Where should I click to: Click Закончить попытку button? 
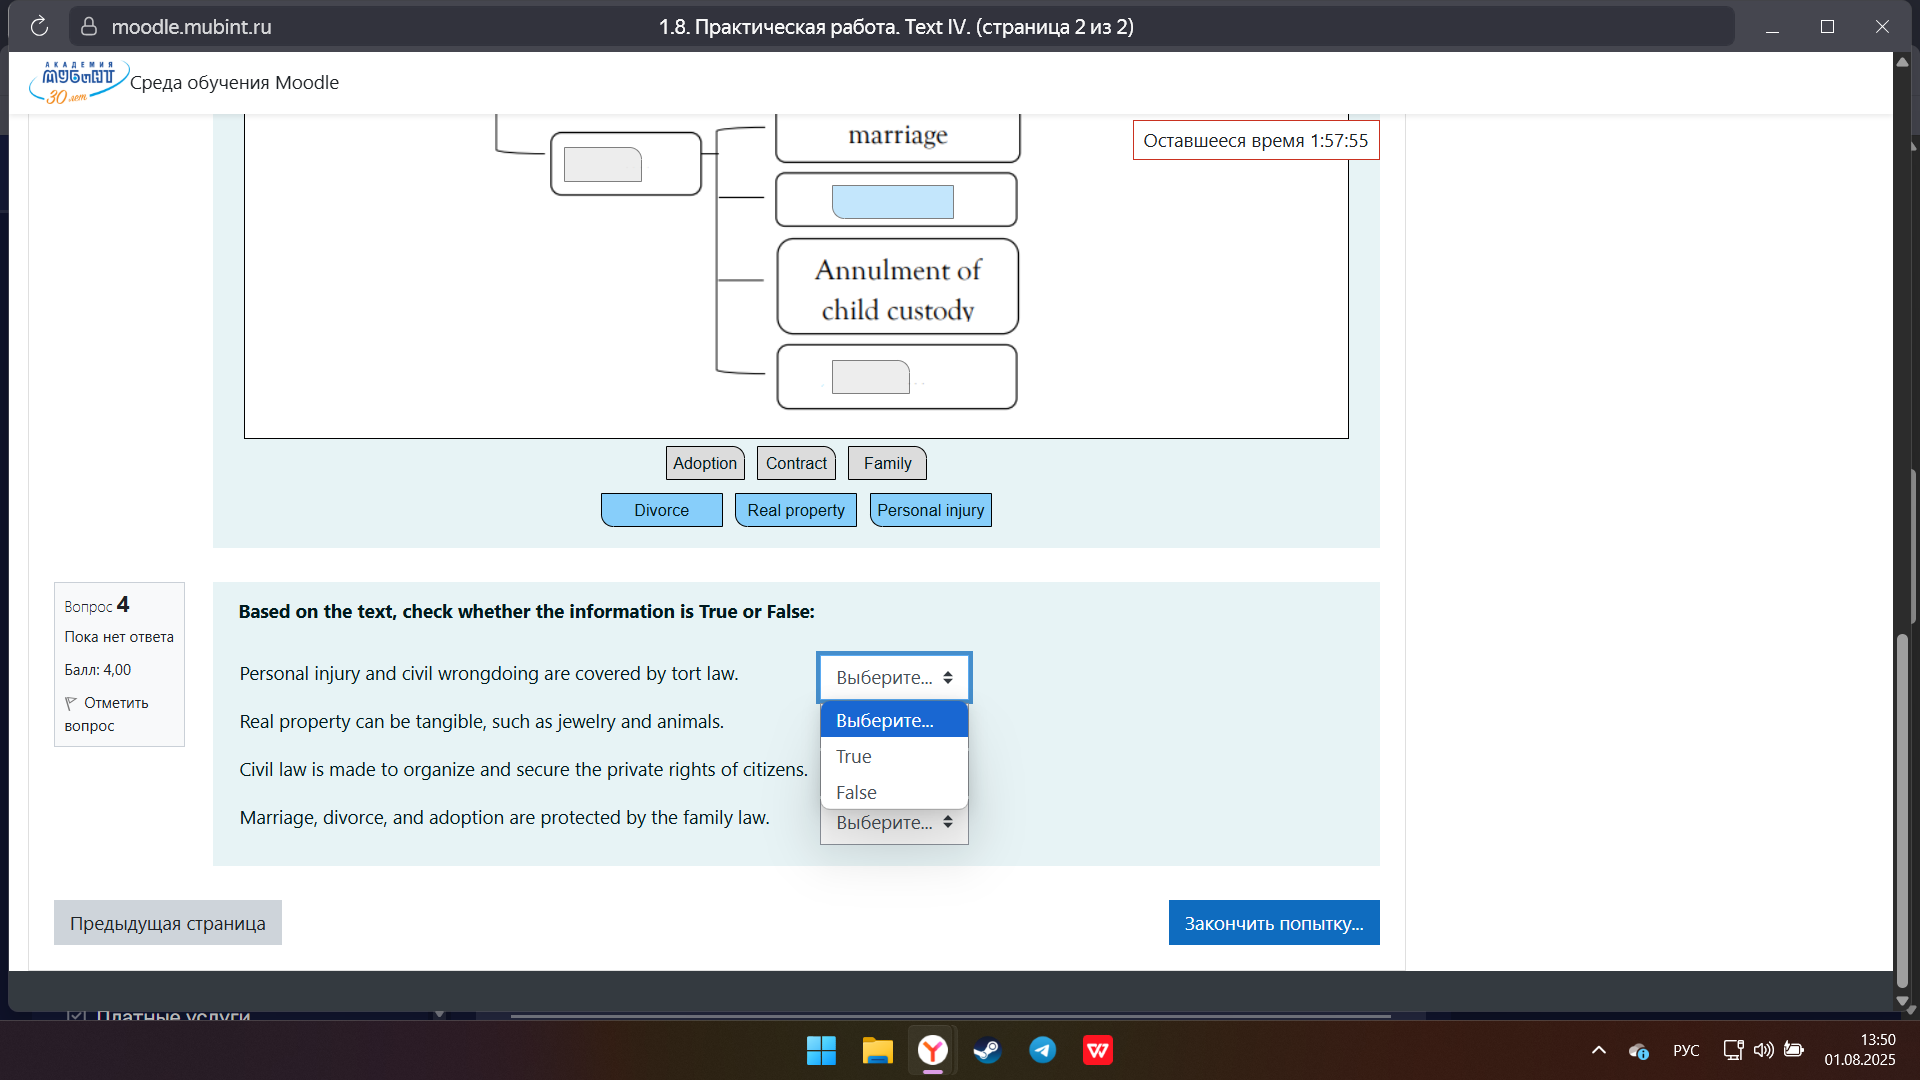(x=1273, y=923)
